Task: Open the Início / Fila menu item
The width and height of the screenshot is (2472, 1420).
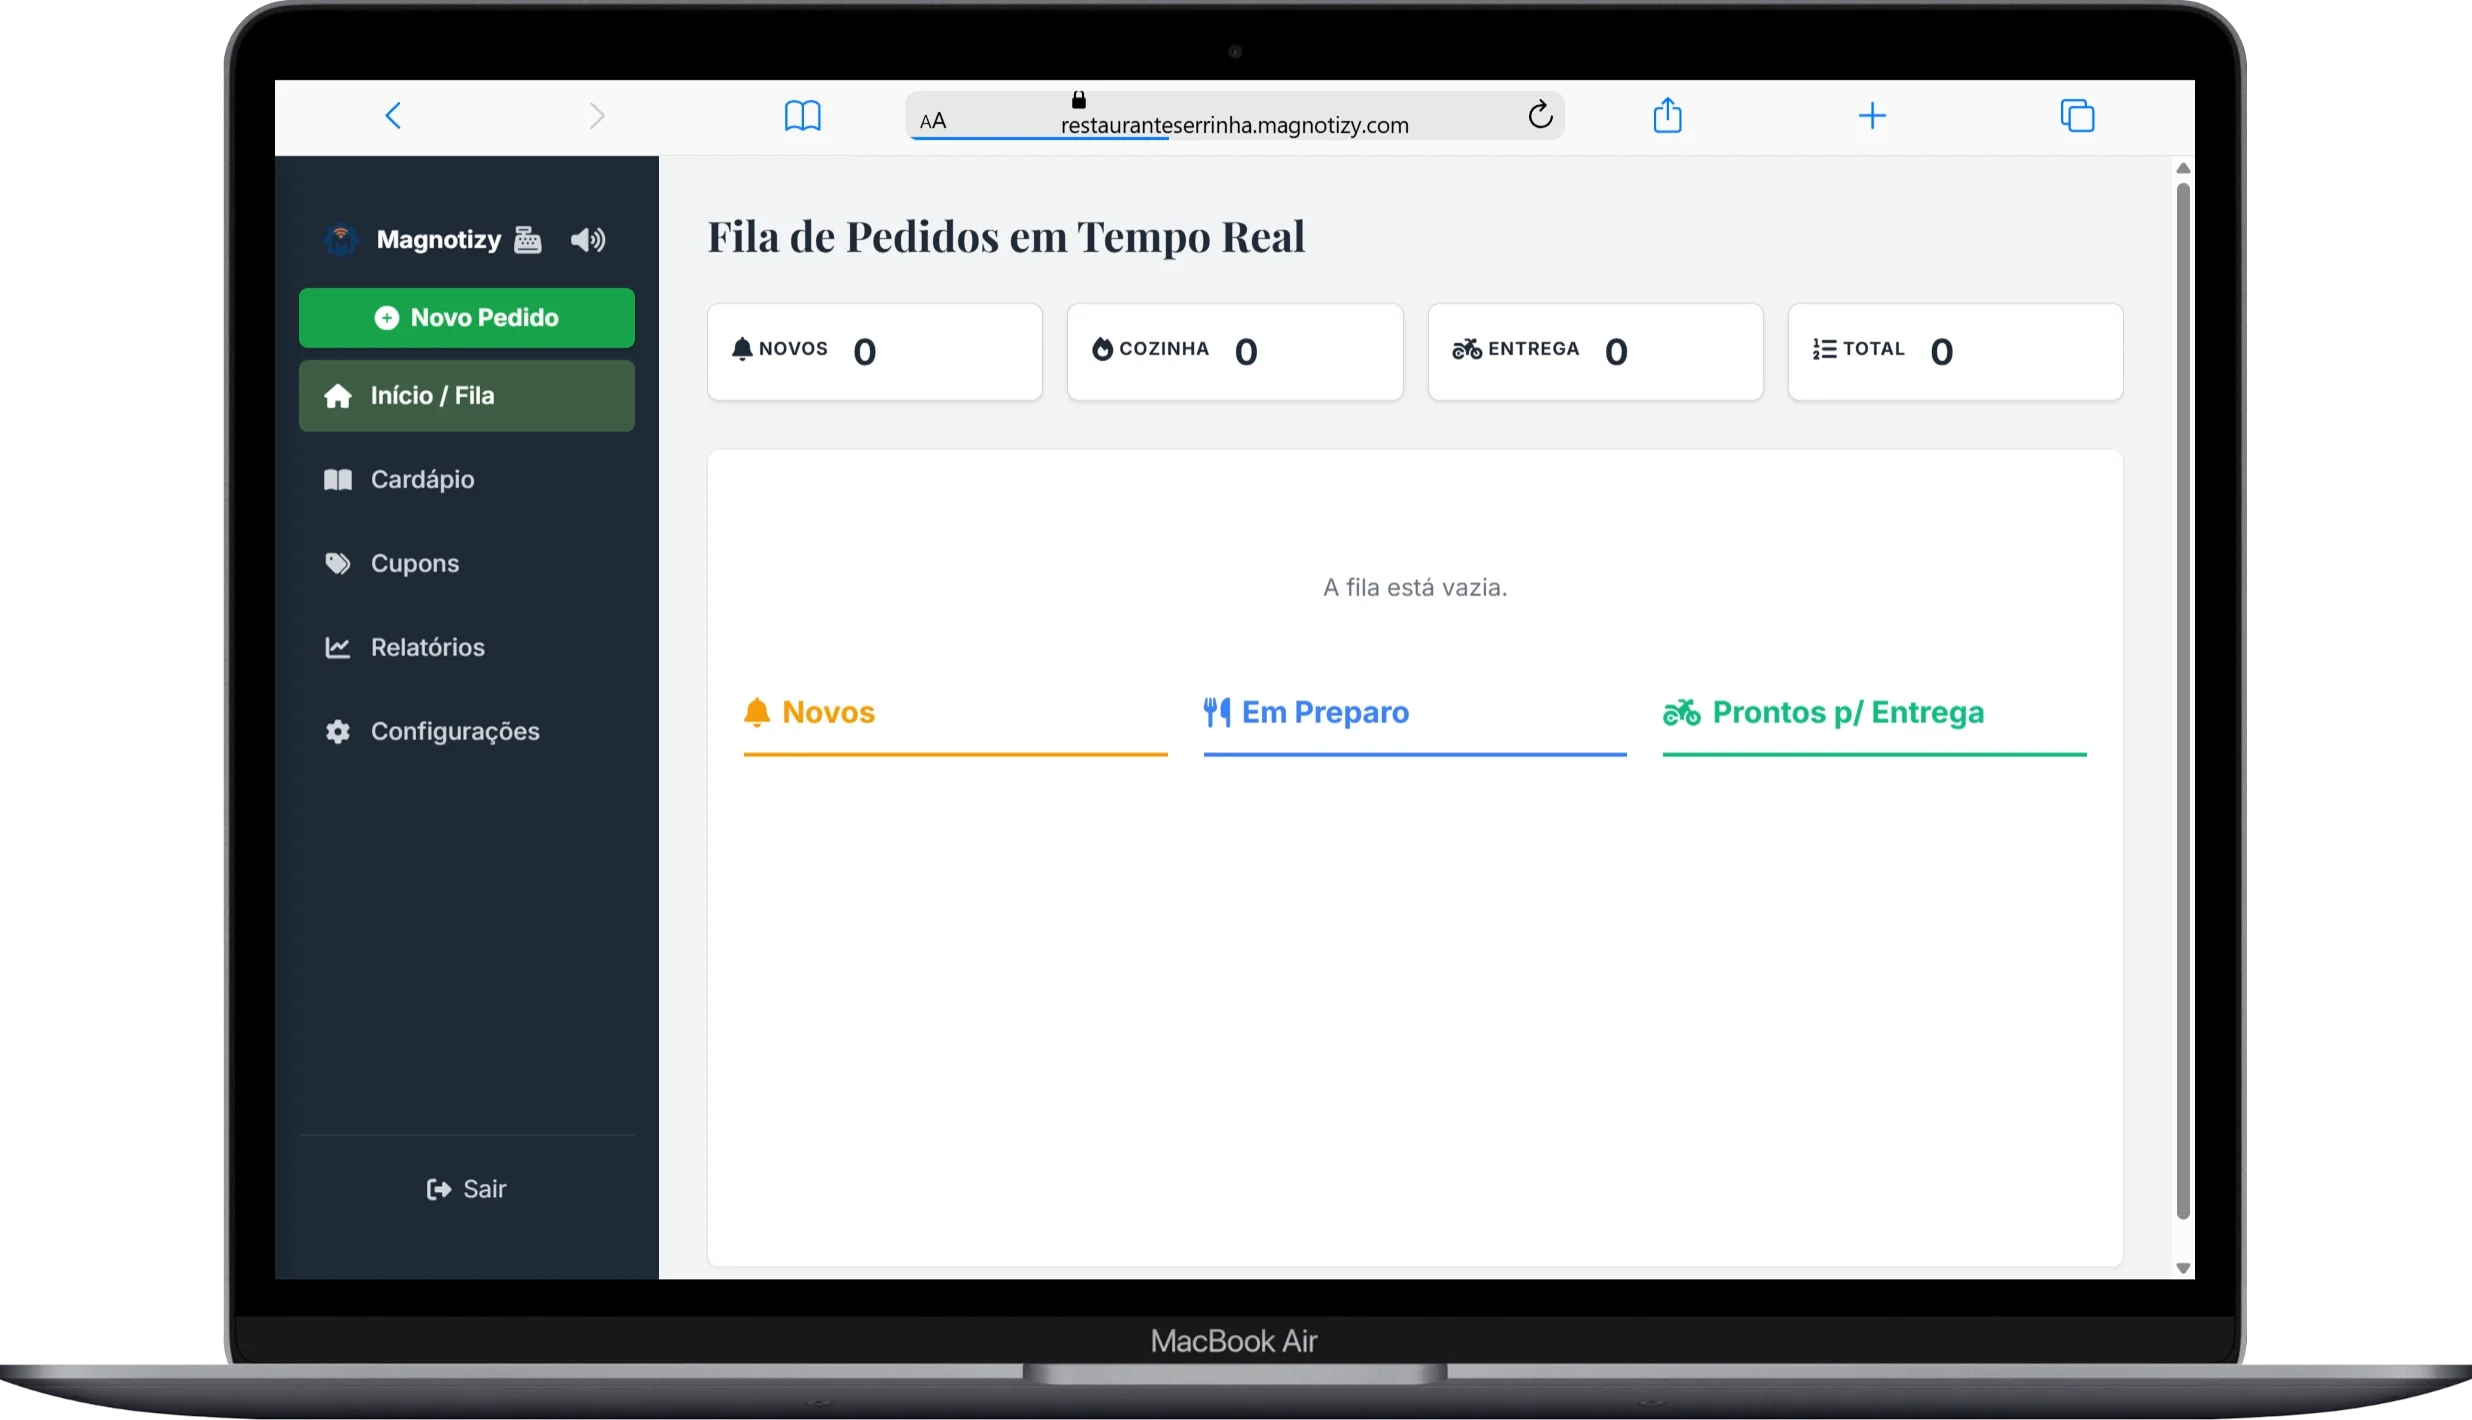Action: (466, 396)
